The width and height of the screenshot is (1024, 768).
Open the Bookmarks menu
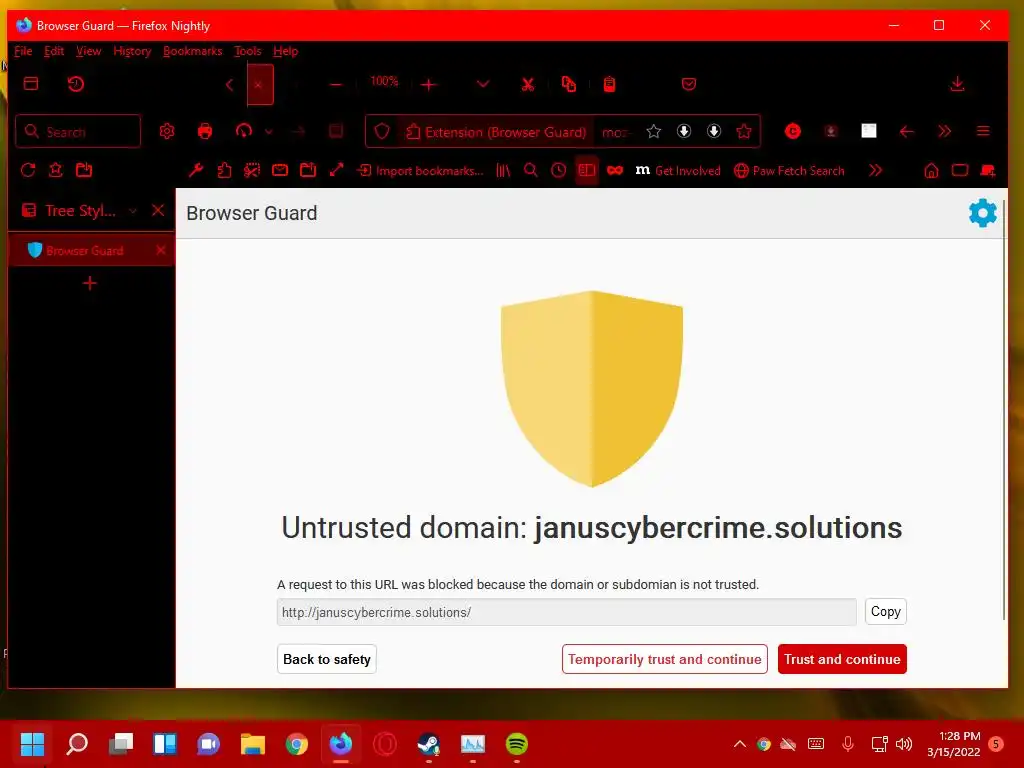192,51
